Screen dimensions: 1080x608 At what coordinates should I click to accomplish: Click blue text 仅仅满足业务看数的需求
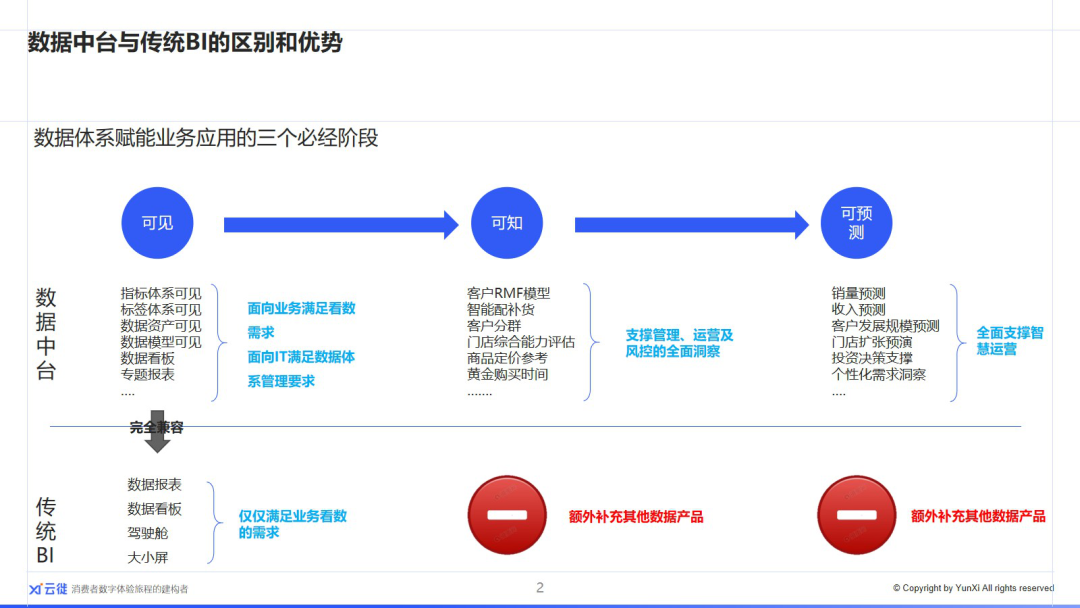point(293,524)
